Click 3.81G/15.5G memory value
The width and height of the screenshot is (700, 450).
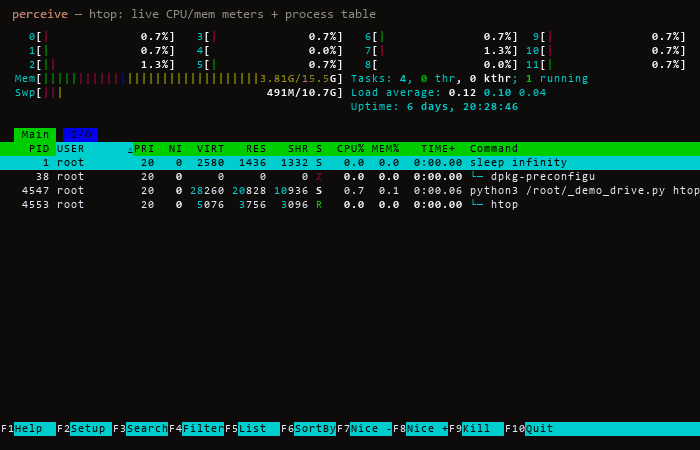coord(298,79)
